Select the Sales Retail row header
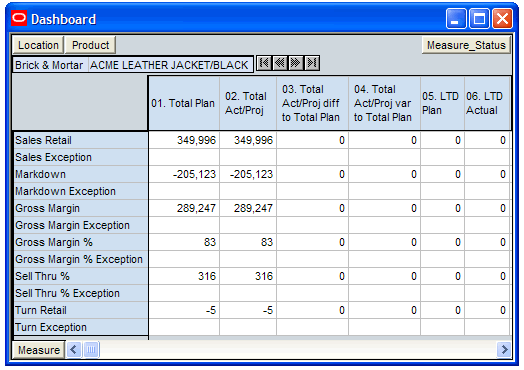Image resolution: width=524 pixels, height=370 pixels. pos(80,140)
